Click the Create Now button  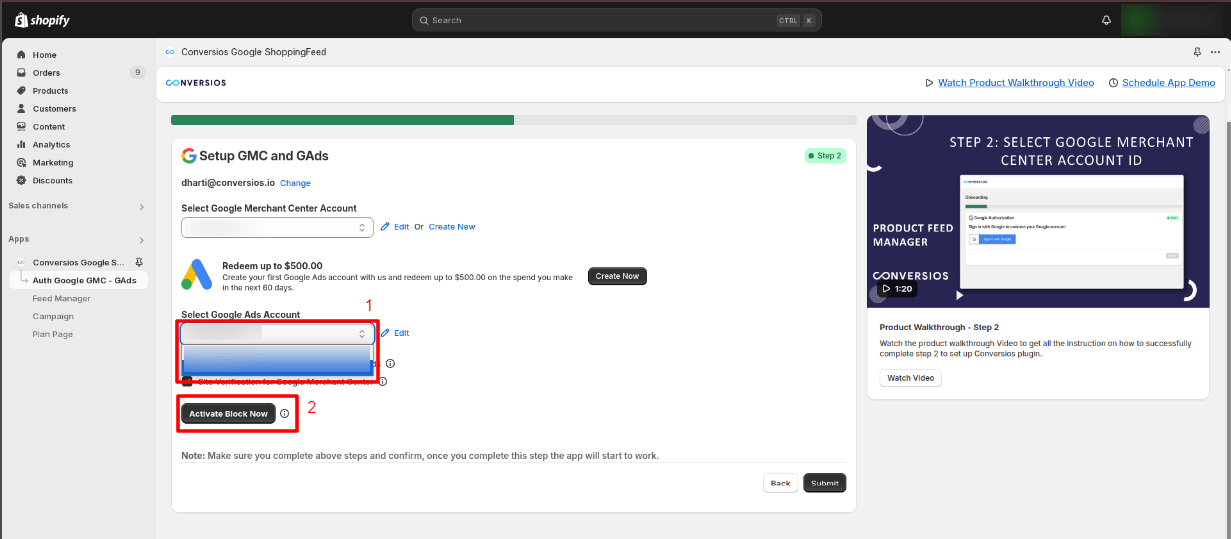click(617, 276)
